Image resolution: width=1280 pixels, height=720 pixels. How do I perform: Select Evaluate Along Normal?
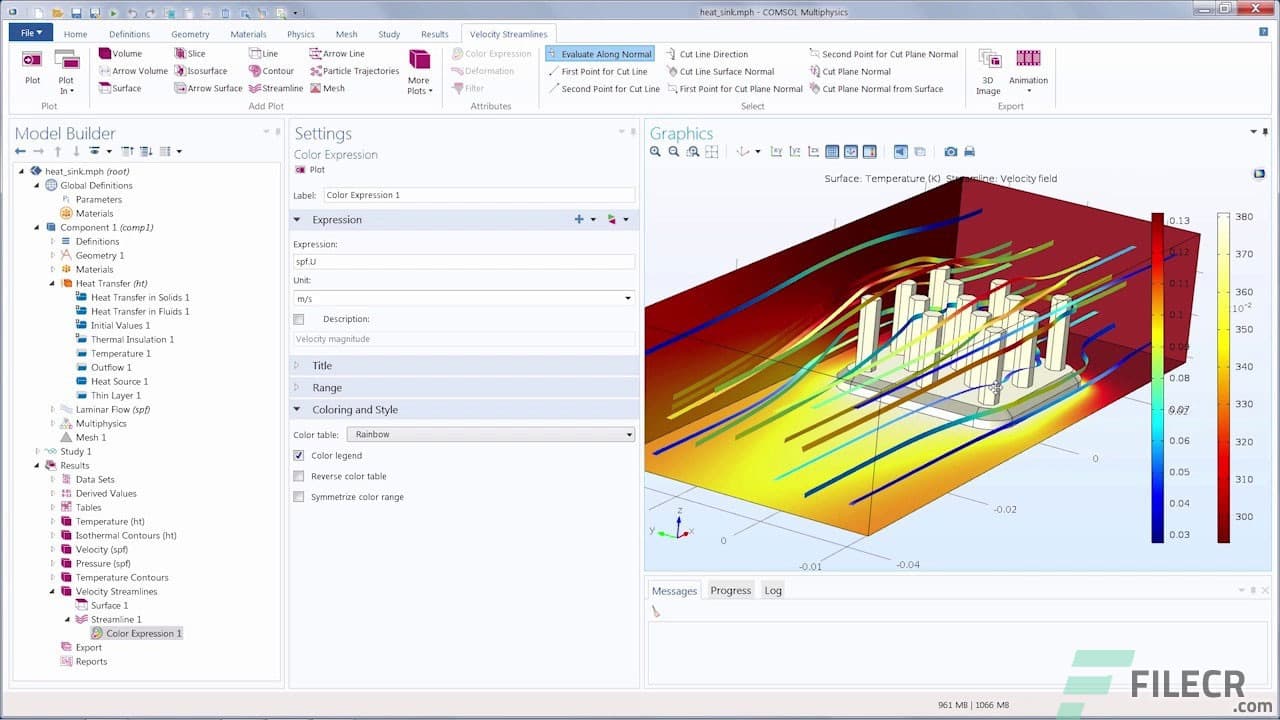click(600, 53)
